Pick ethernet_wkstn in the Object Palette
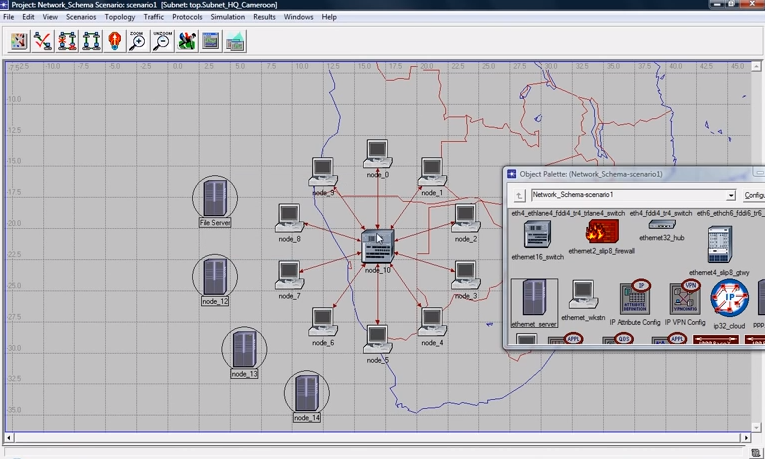This screenshot has width=765, height=459. coord(583,295)
